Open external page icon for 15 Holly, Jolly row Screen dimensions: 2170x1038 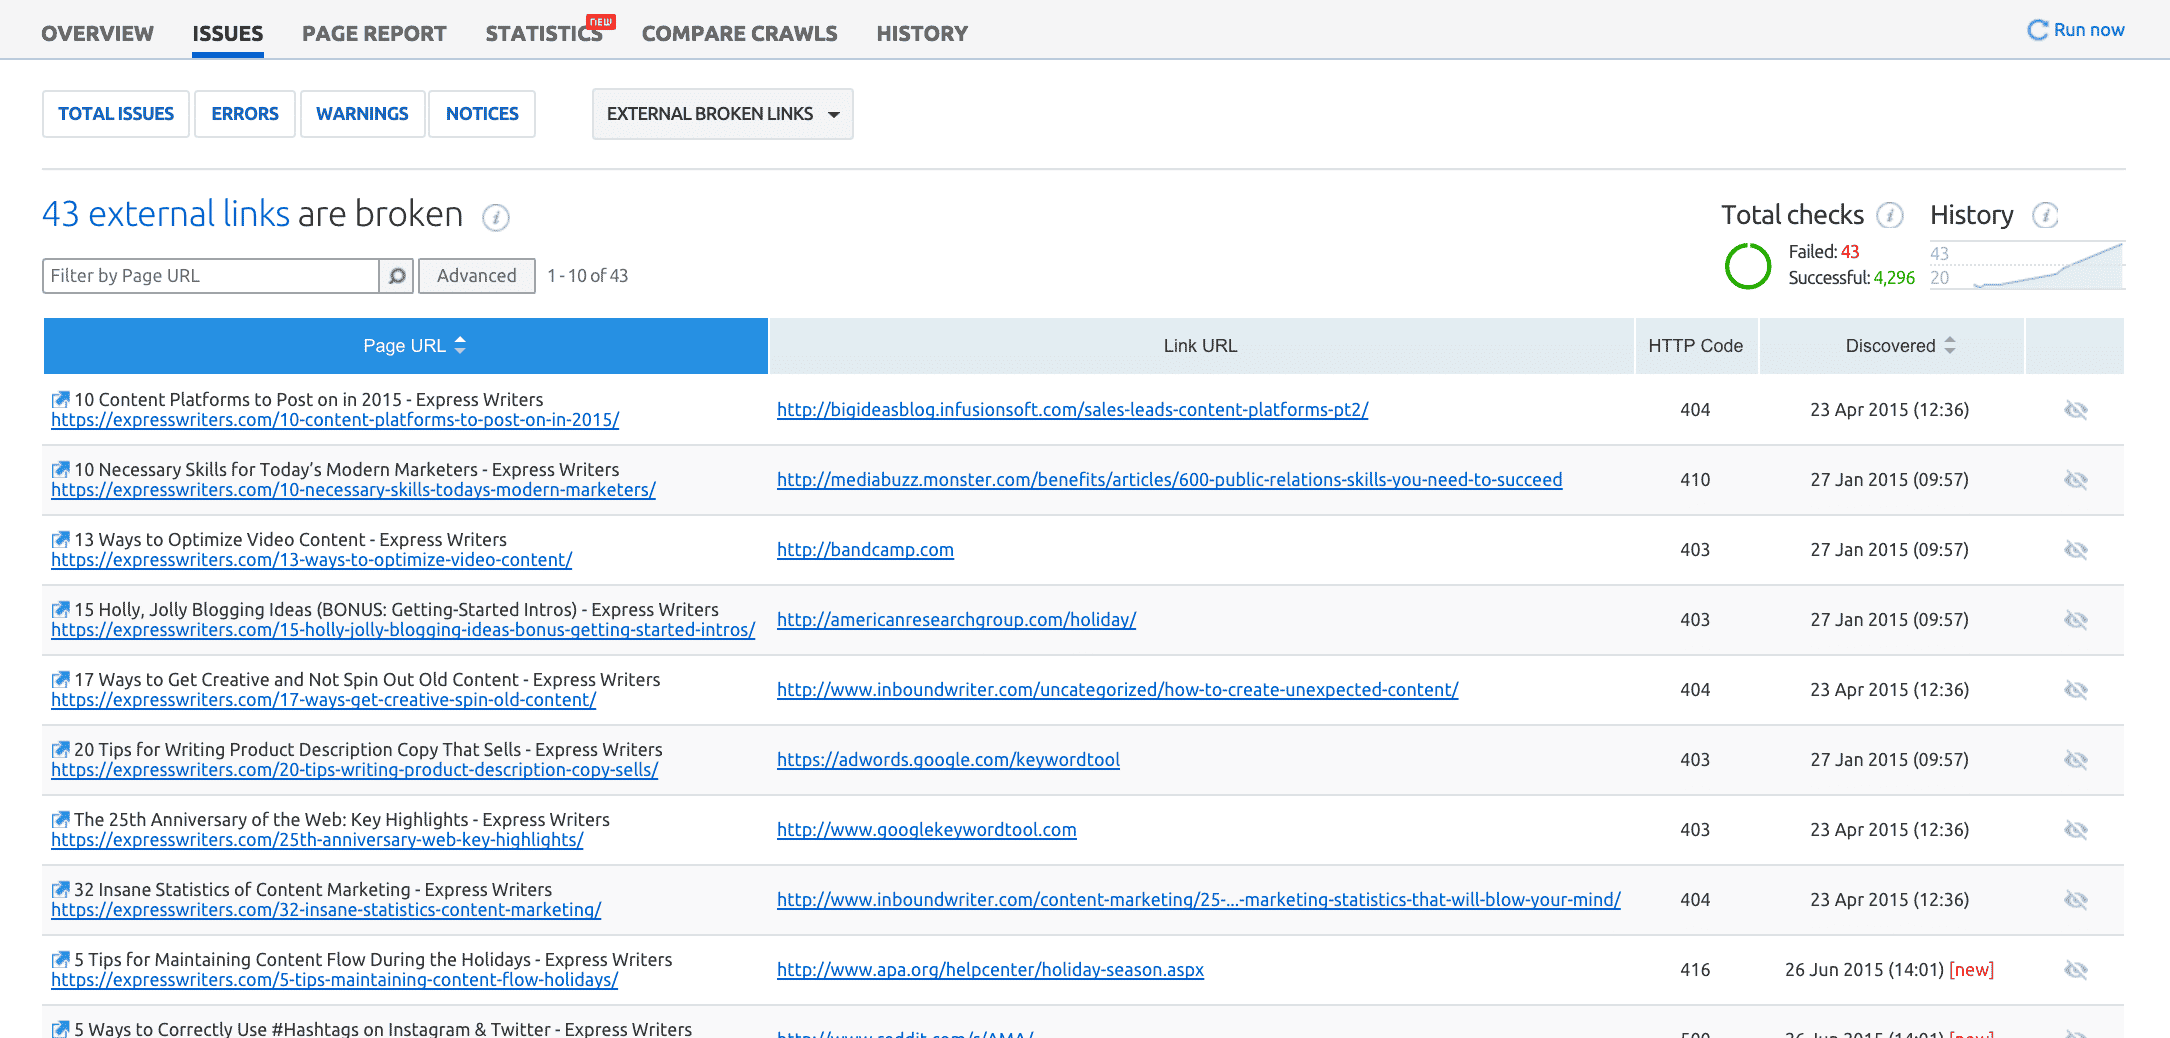pos(61,609)
